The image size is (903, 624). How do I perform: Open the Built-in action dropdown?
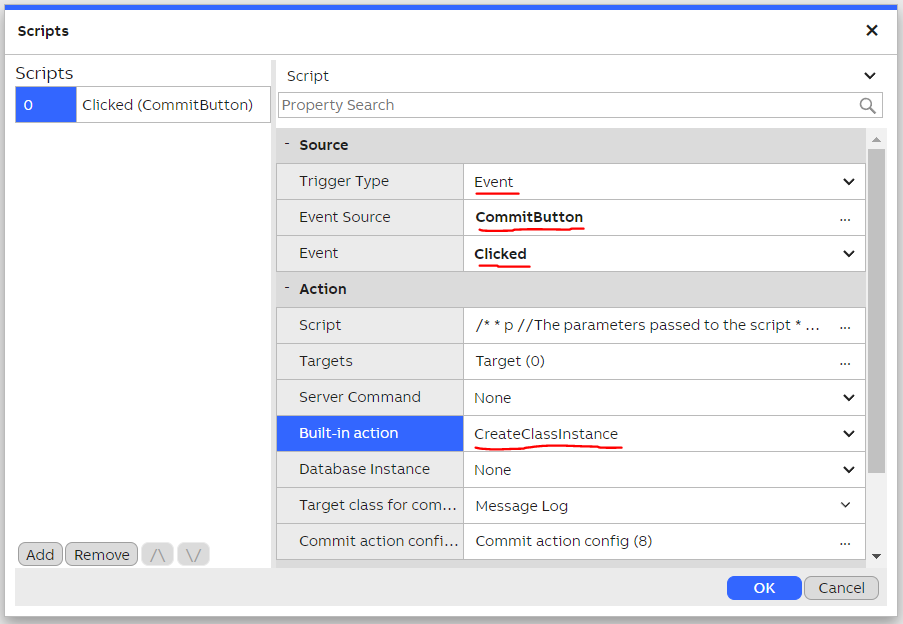pyautogui.click(x=847, y=433)
